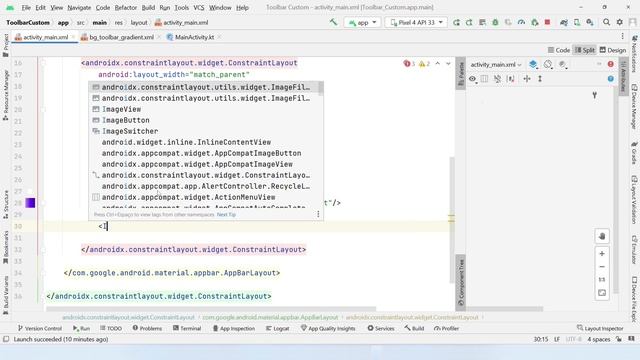Open the SDK Manager toolbar icon
This screenshot has height=360, width=640.
click(x=590, y=22)
